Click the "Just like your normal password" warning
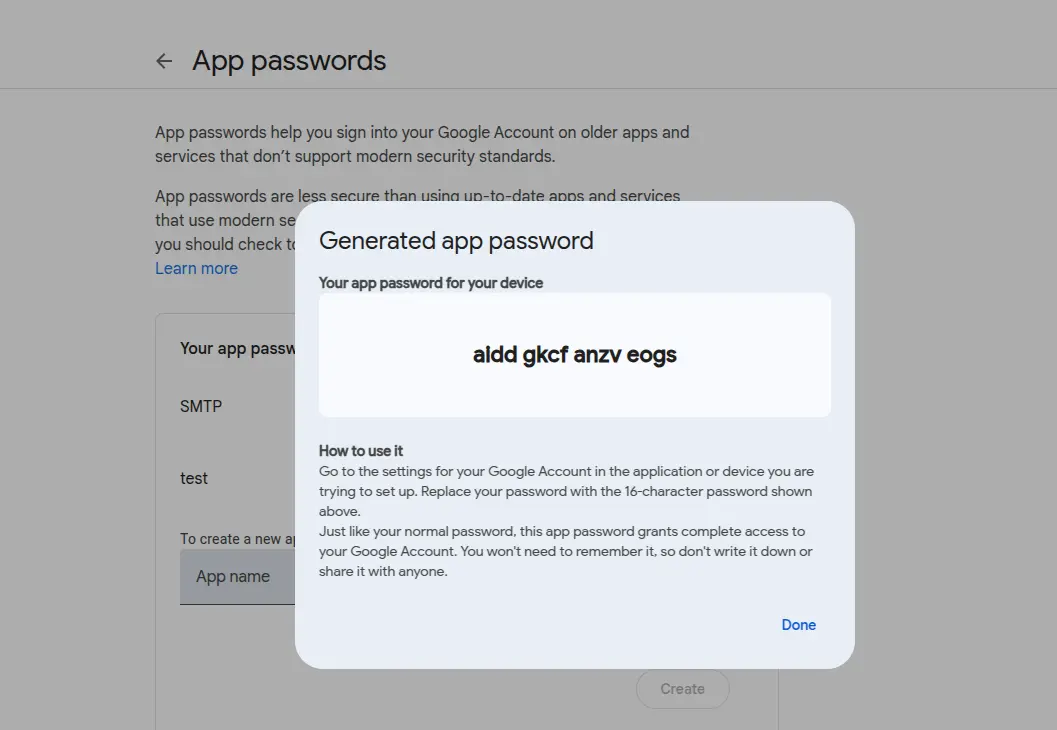 coord(565,551)
